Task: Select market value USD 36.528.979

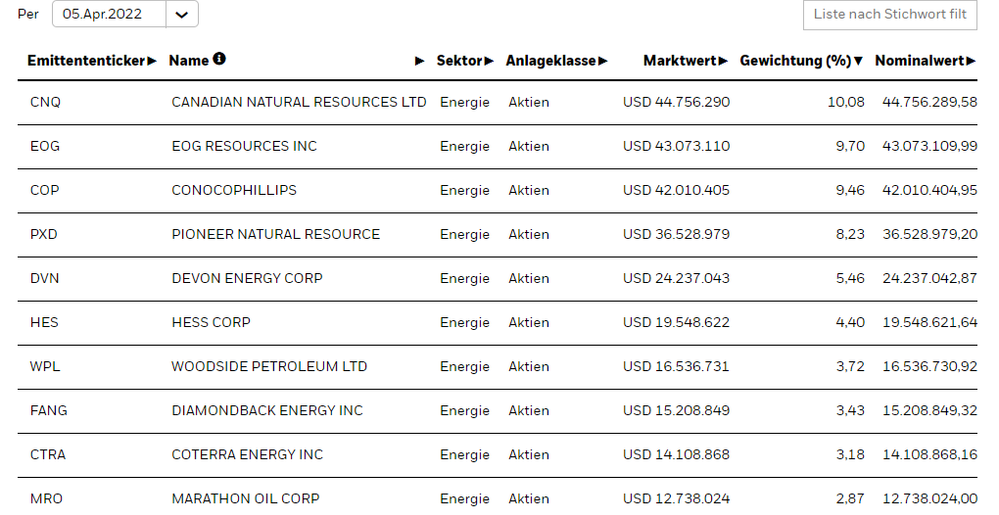Action: [x=677, y=234]
